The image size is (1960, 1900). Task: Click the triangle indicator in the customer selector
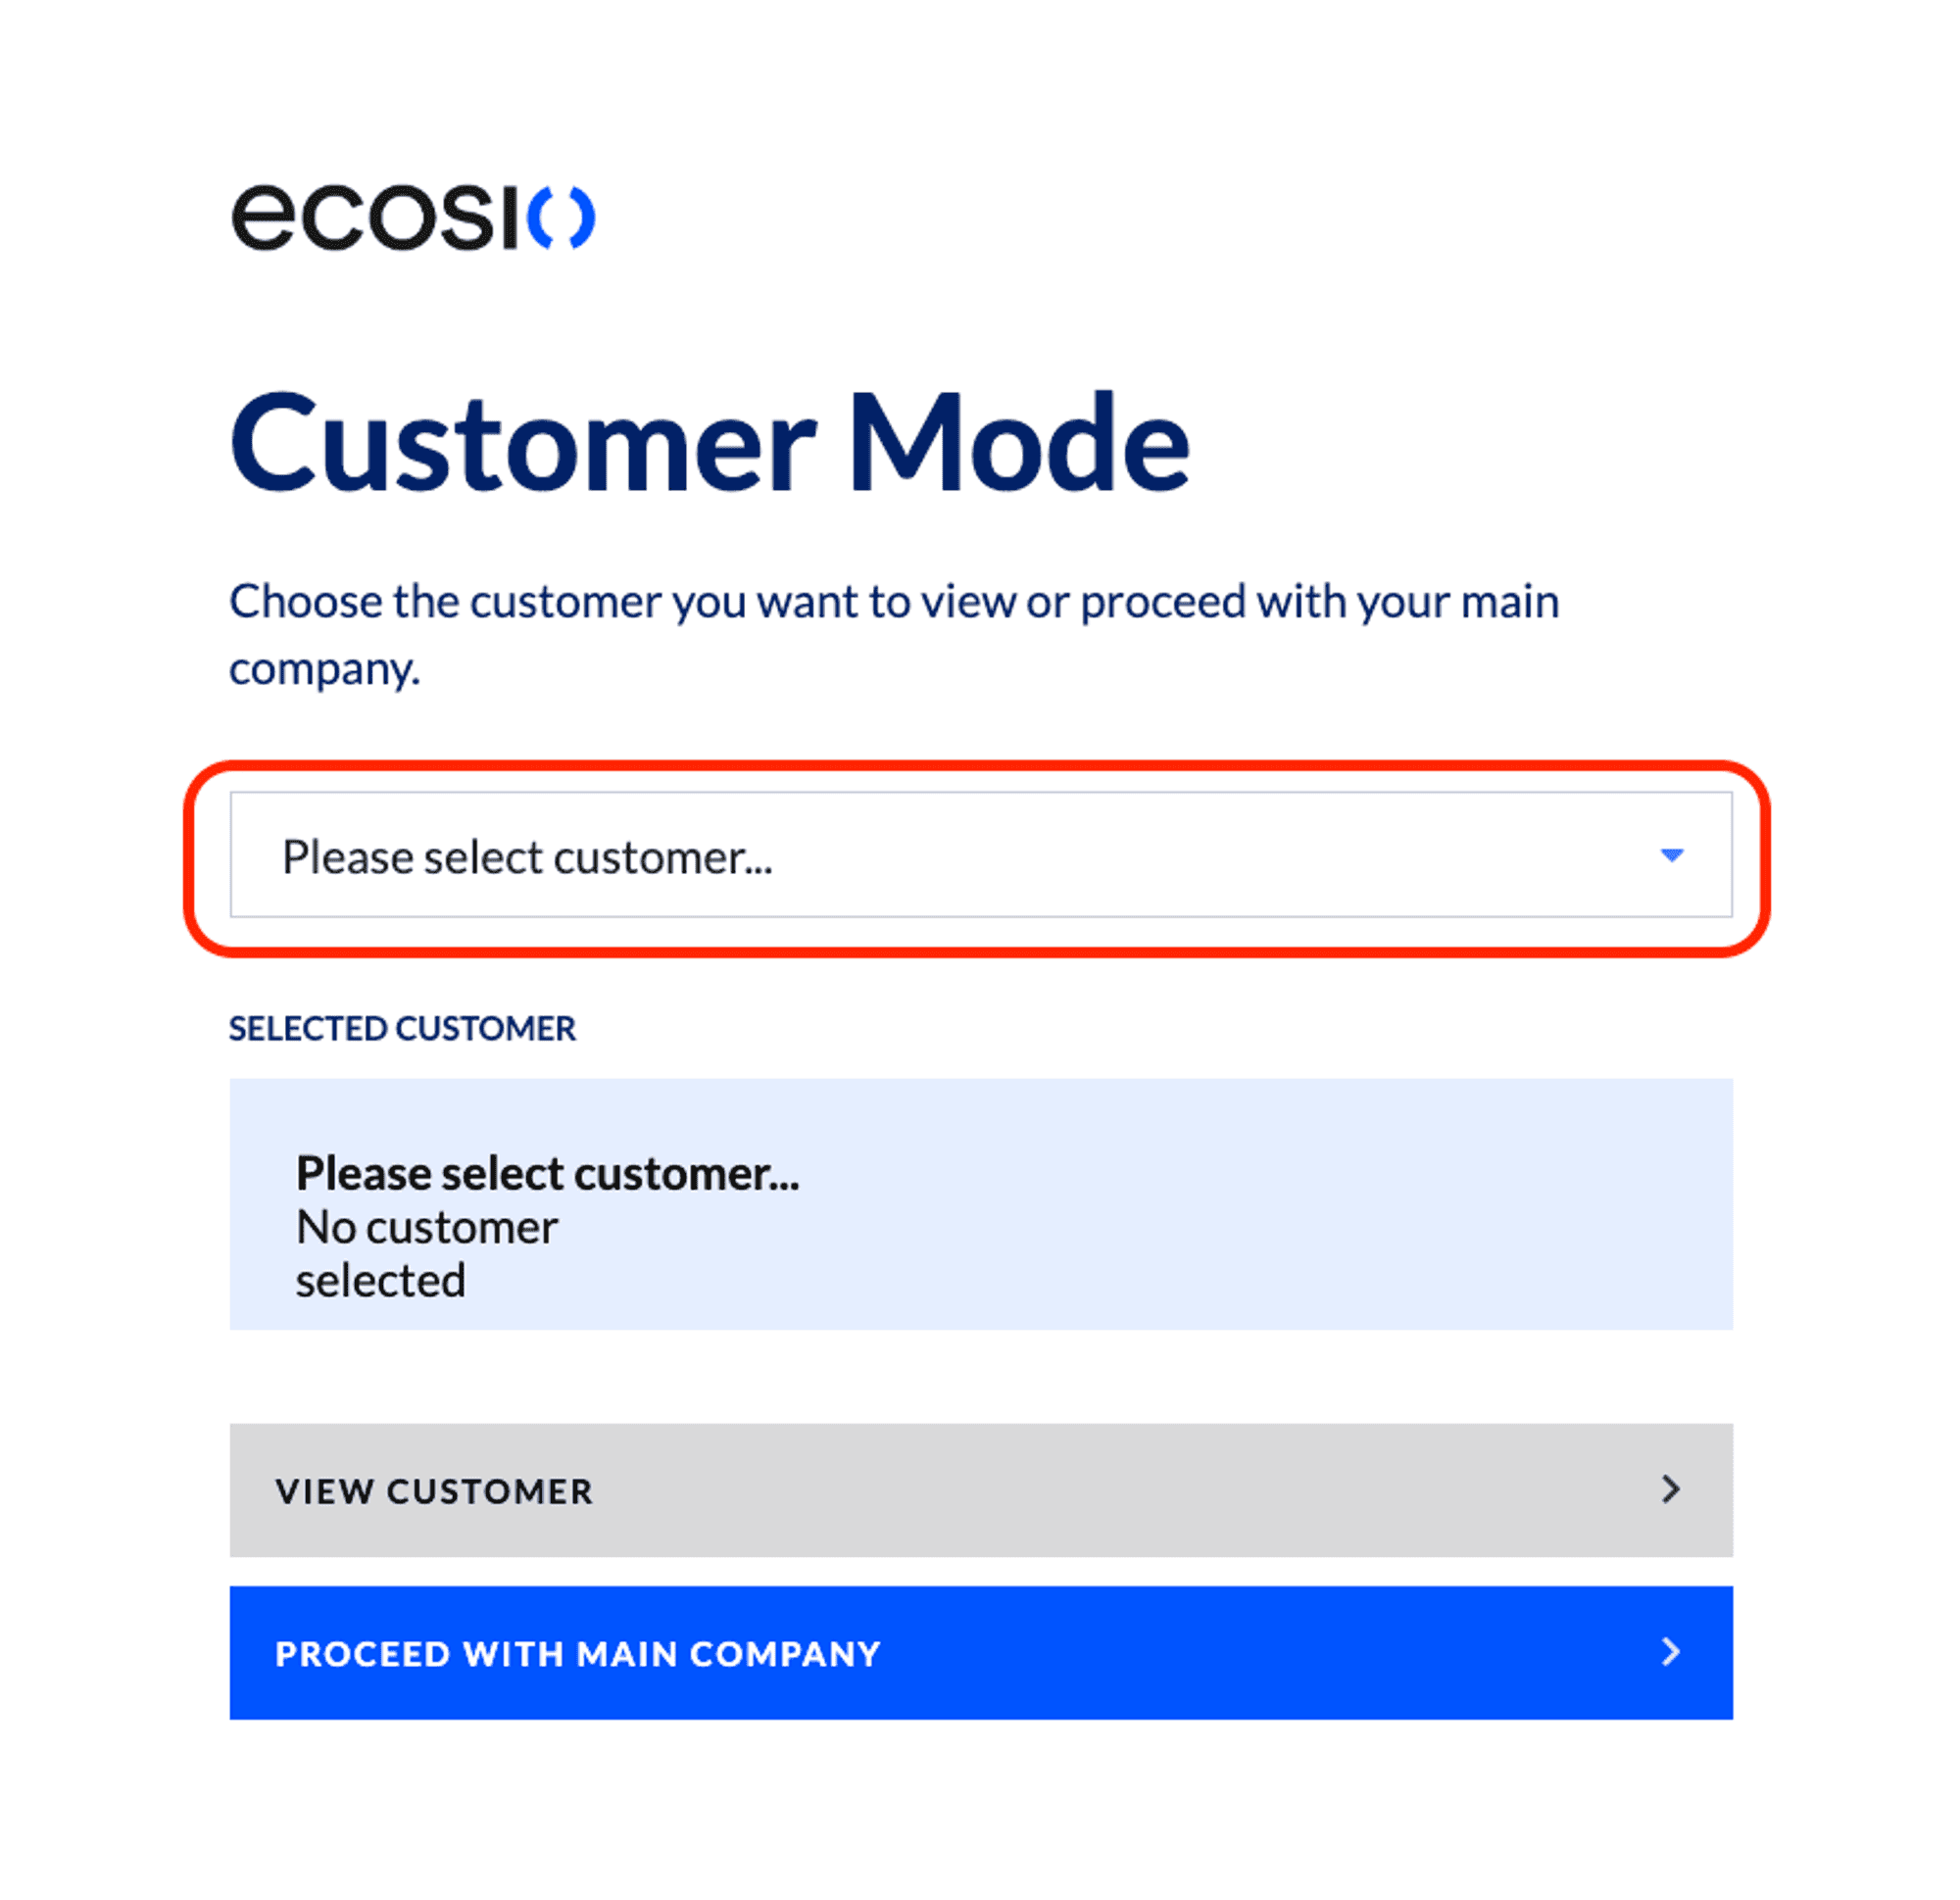(1673, 855)
